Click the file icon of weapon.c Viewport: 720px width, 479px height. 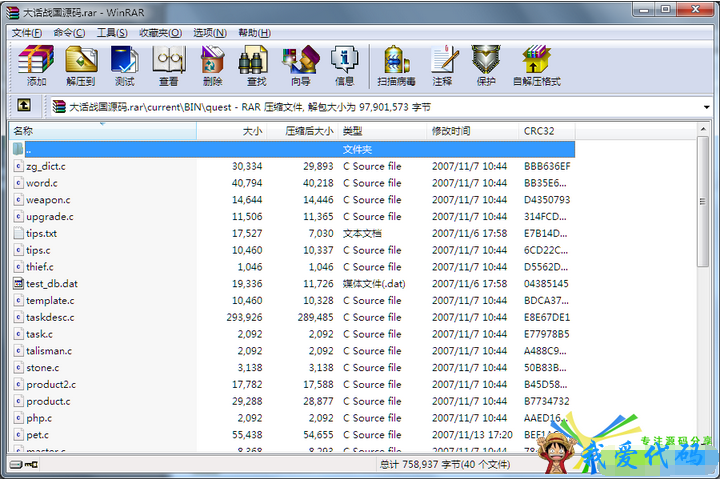click(x=18, y=199)
